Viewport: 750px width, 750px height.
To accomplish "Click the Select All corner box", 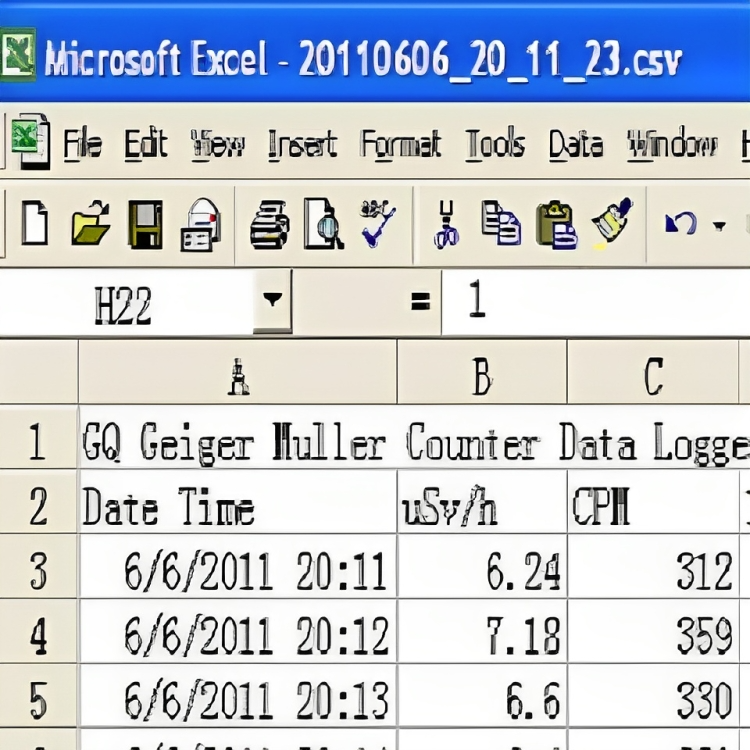I will (x=38, y=372).
